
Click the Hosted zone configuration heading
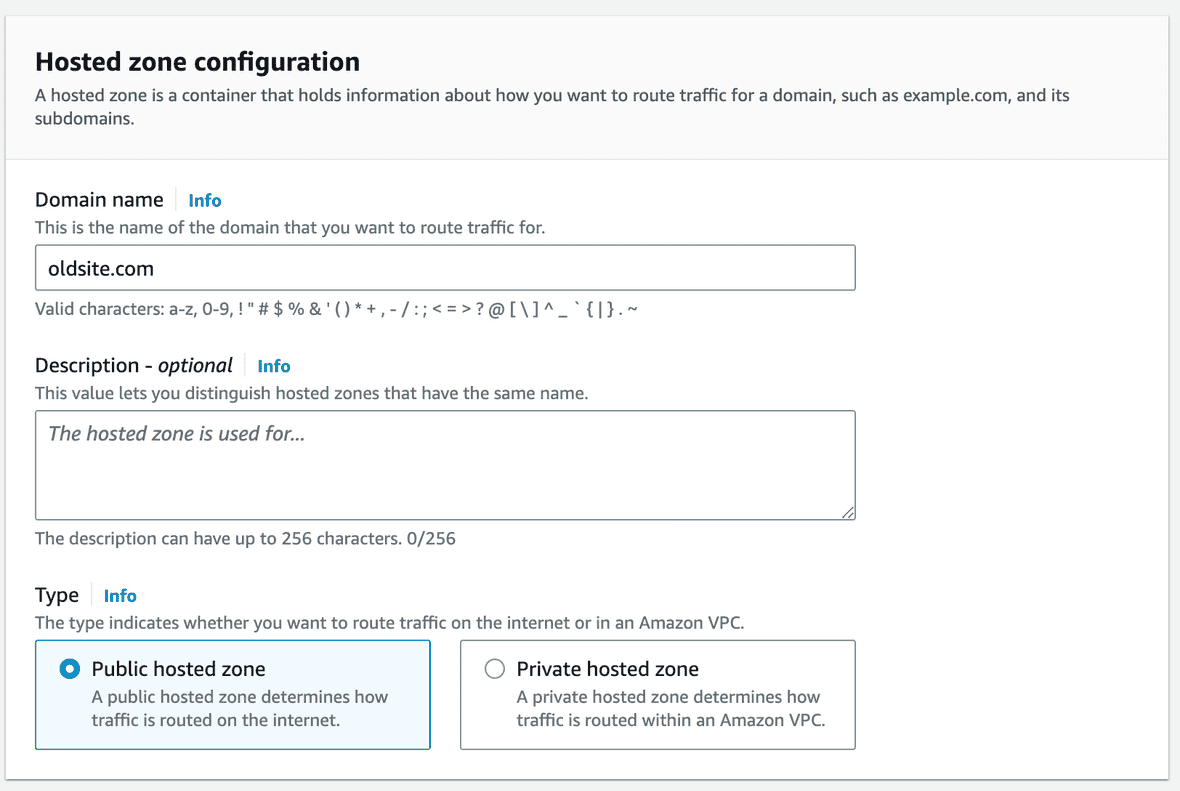click(x=197, y=61)
